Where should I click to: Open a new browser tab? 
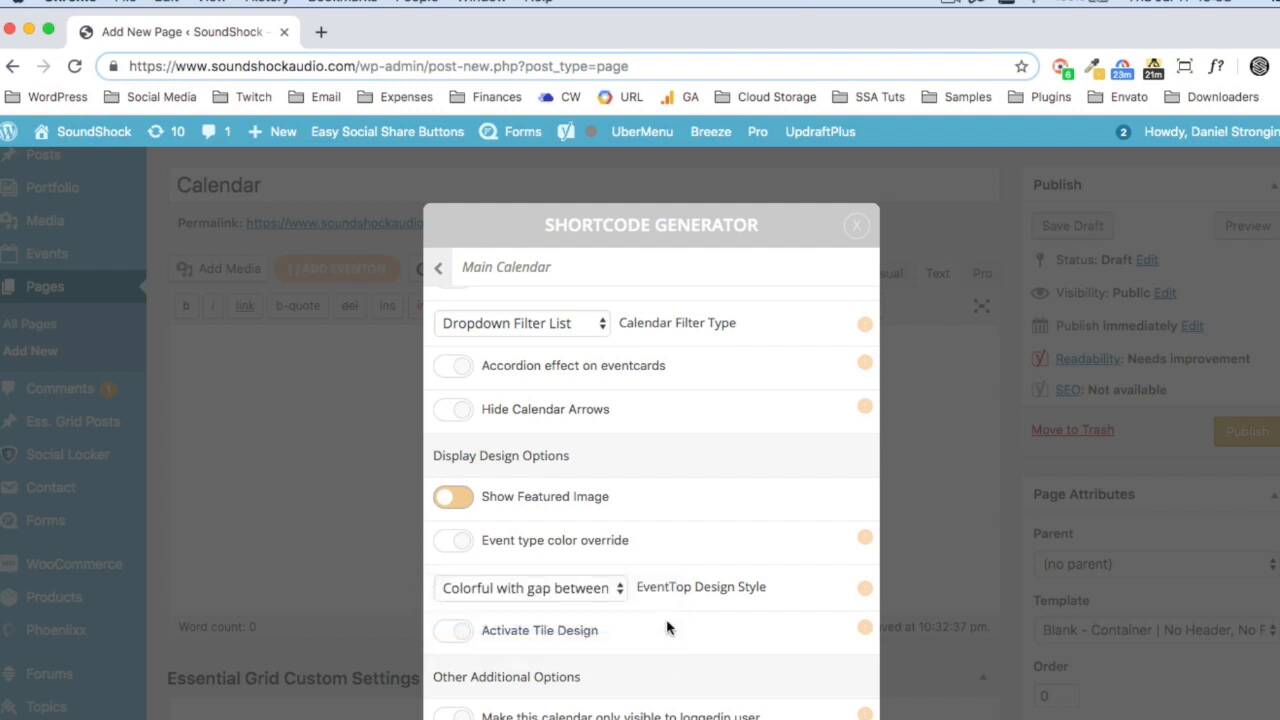321,32
